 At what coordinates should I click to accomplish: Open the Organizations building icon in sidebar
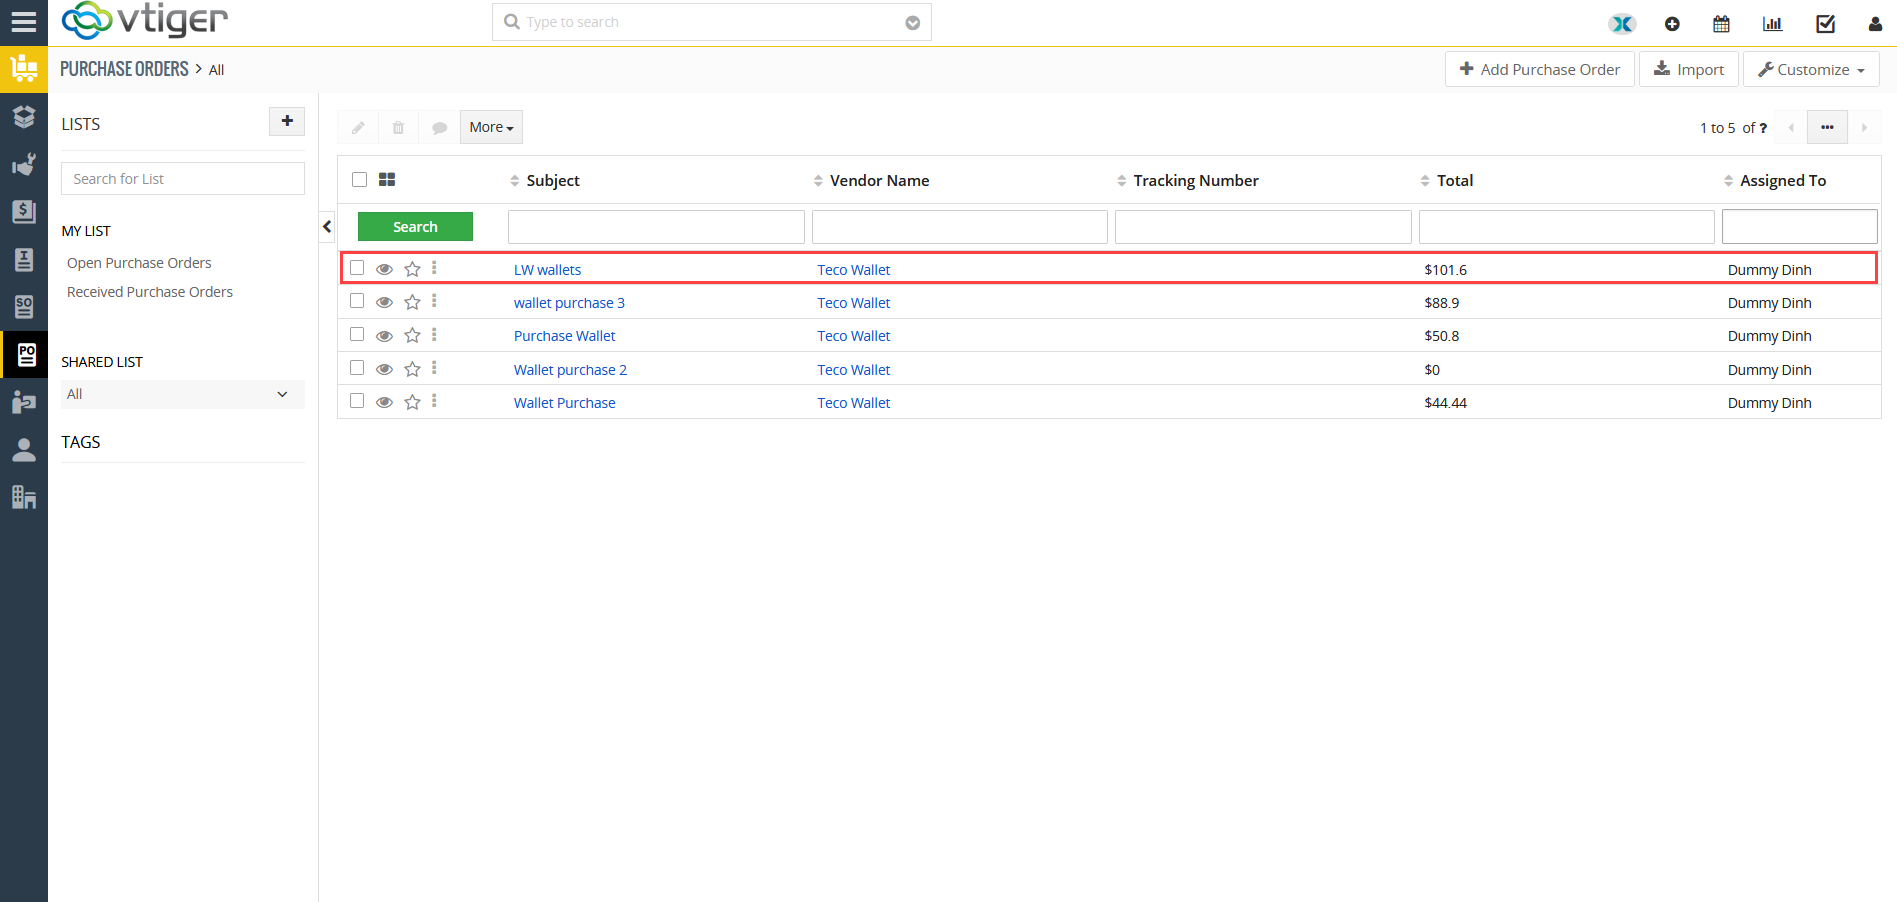click(24, 497)
